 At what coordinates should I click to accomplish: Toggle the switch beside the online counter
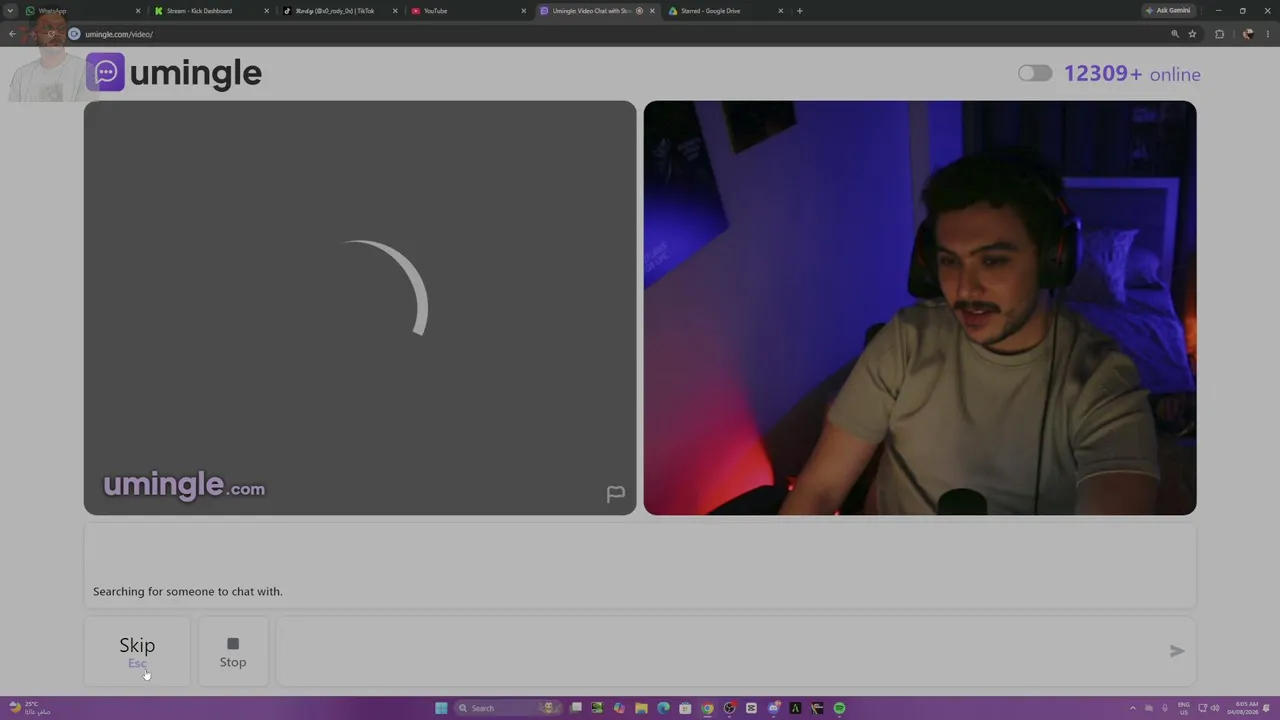(1035, 73)
